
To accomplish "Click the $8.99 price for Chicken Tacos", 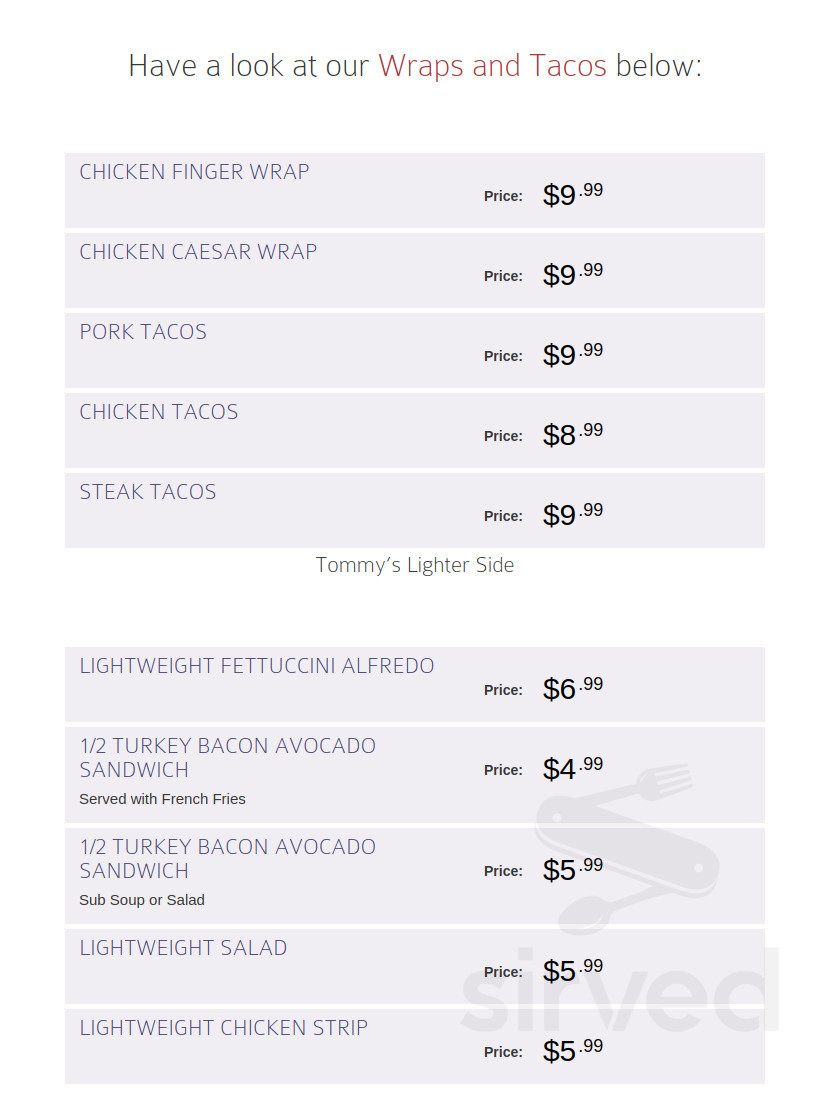I will (572, 433).
